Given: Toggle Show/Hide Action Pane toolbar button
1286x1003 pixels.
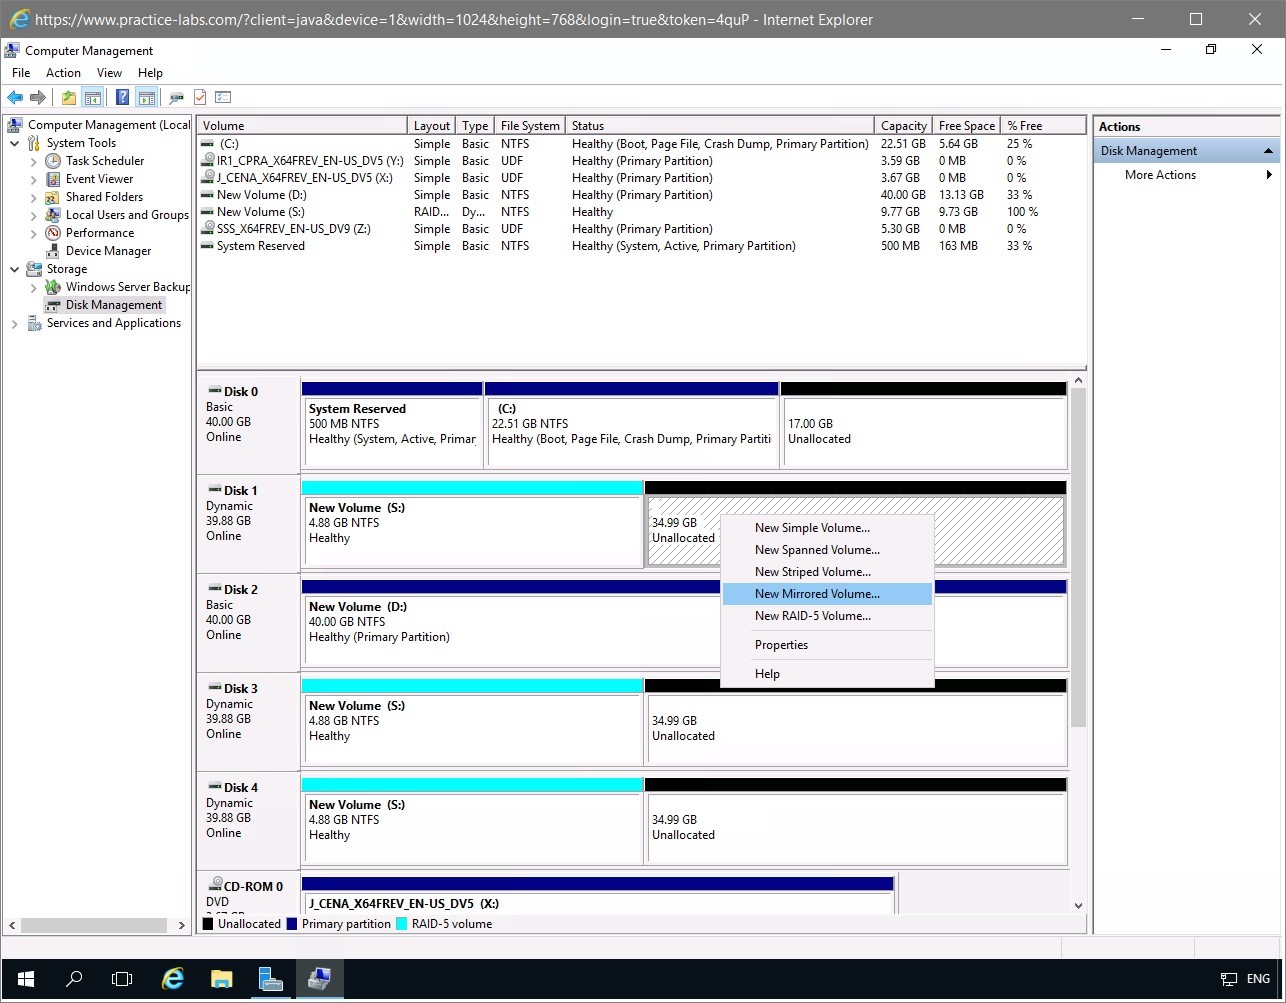Looking at the screenshot, I should coord(147,97).
